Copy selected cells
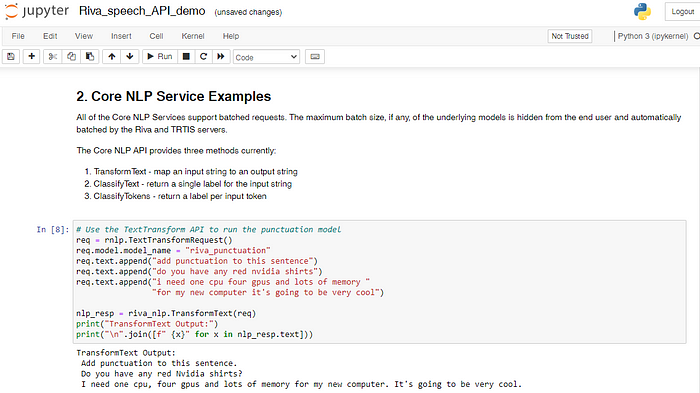Image resolution: width=700 pixels, height=393 pixels. point(71,57)
